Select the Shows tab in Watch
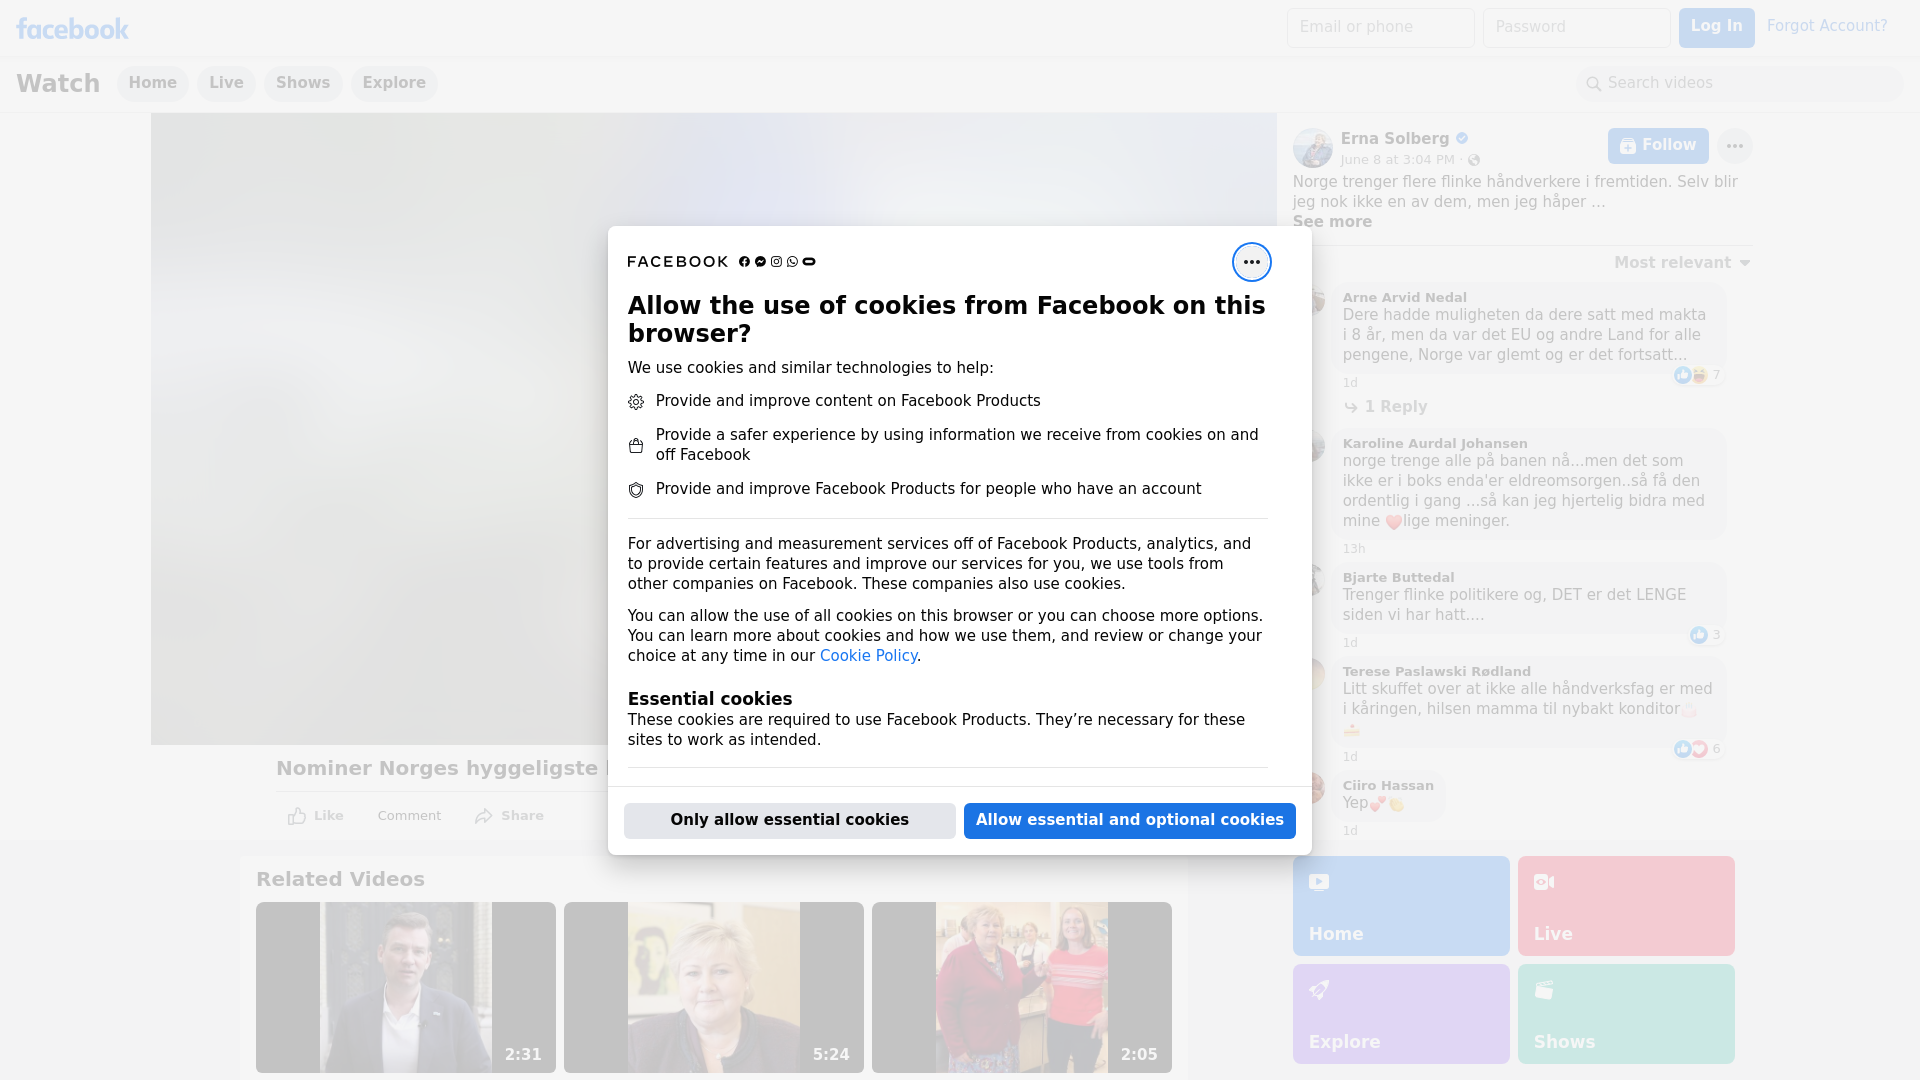Viewport: 1920px width, 1080px height. coord(303,83)
